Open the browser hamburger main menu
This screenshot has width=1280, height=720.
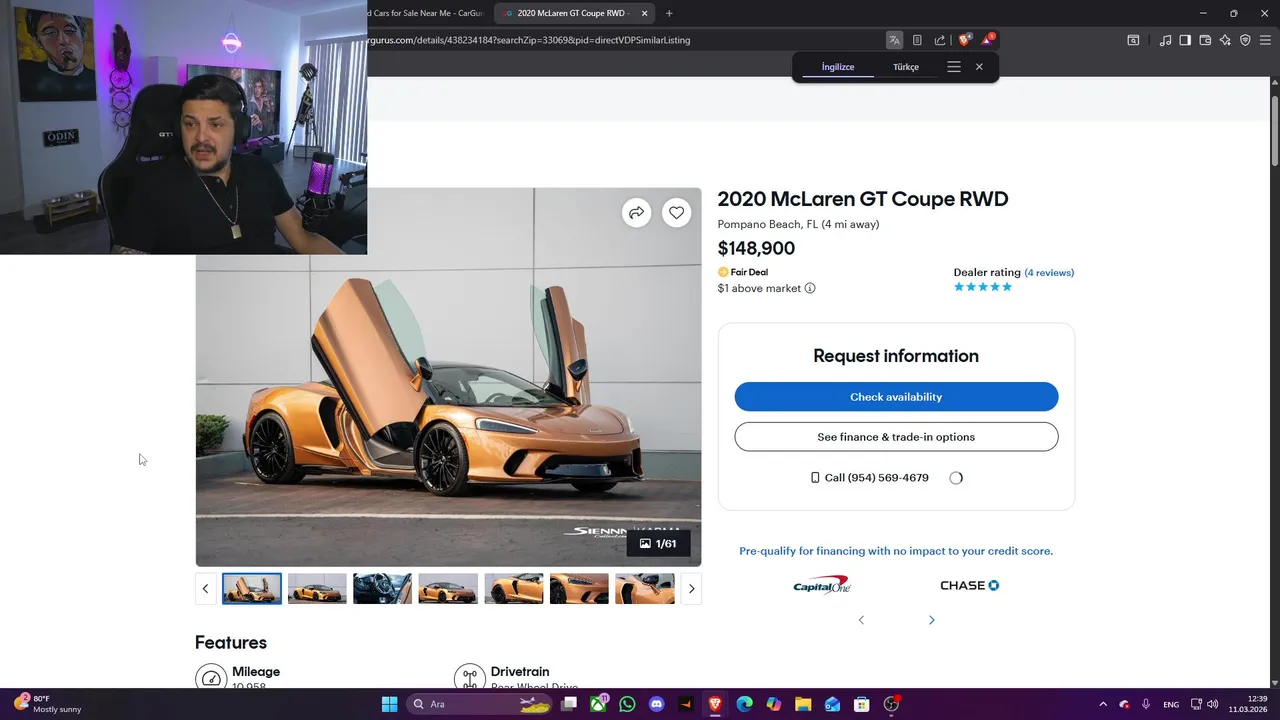tap(1266, 40)
